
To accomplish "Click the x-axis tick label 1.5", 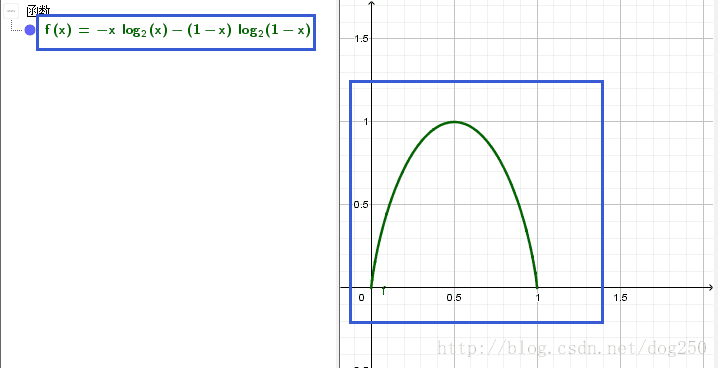I will coord(620,298).
